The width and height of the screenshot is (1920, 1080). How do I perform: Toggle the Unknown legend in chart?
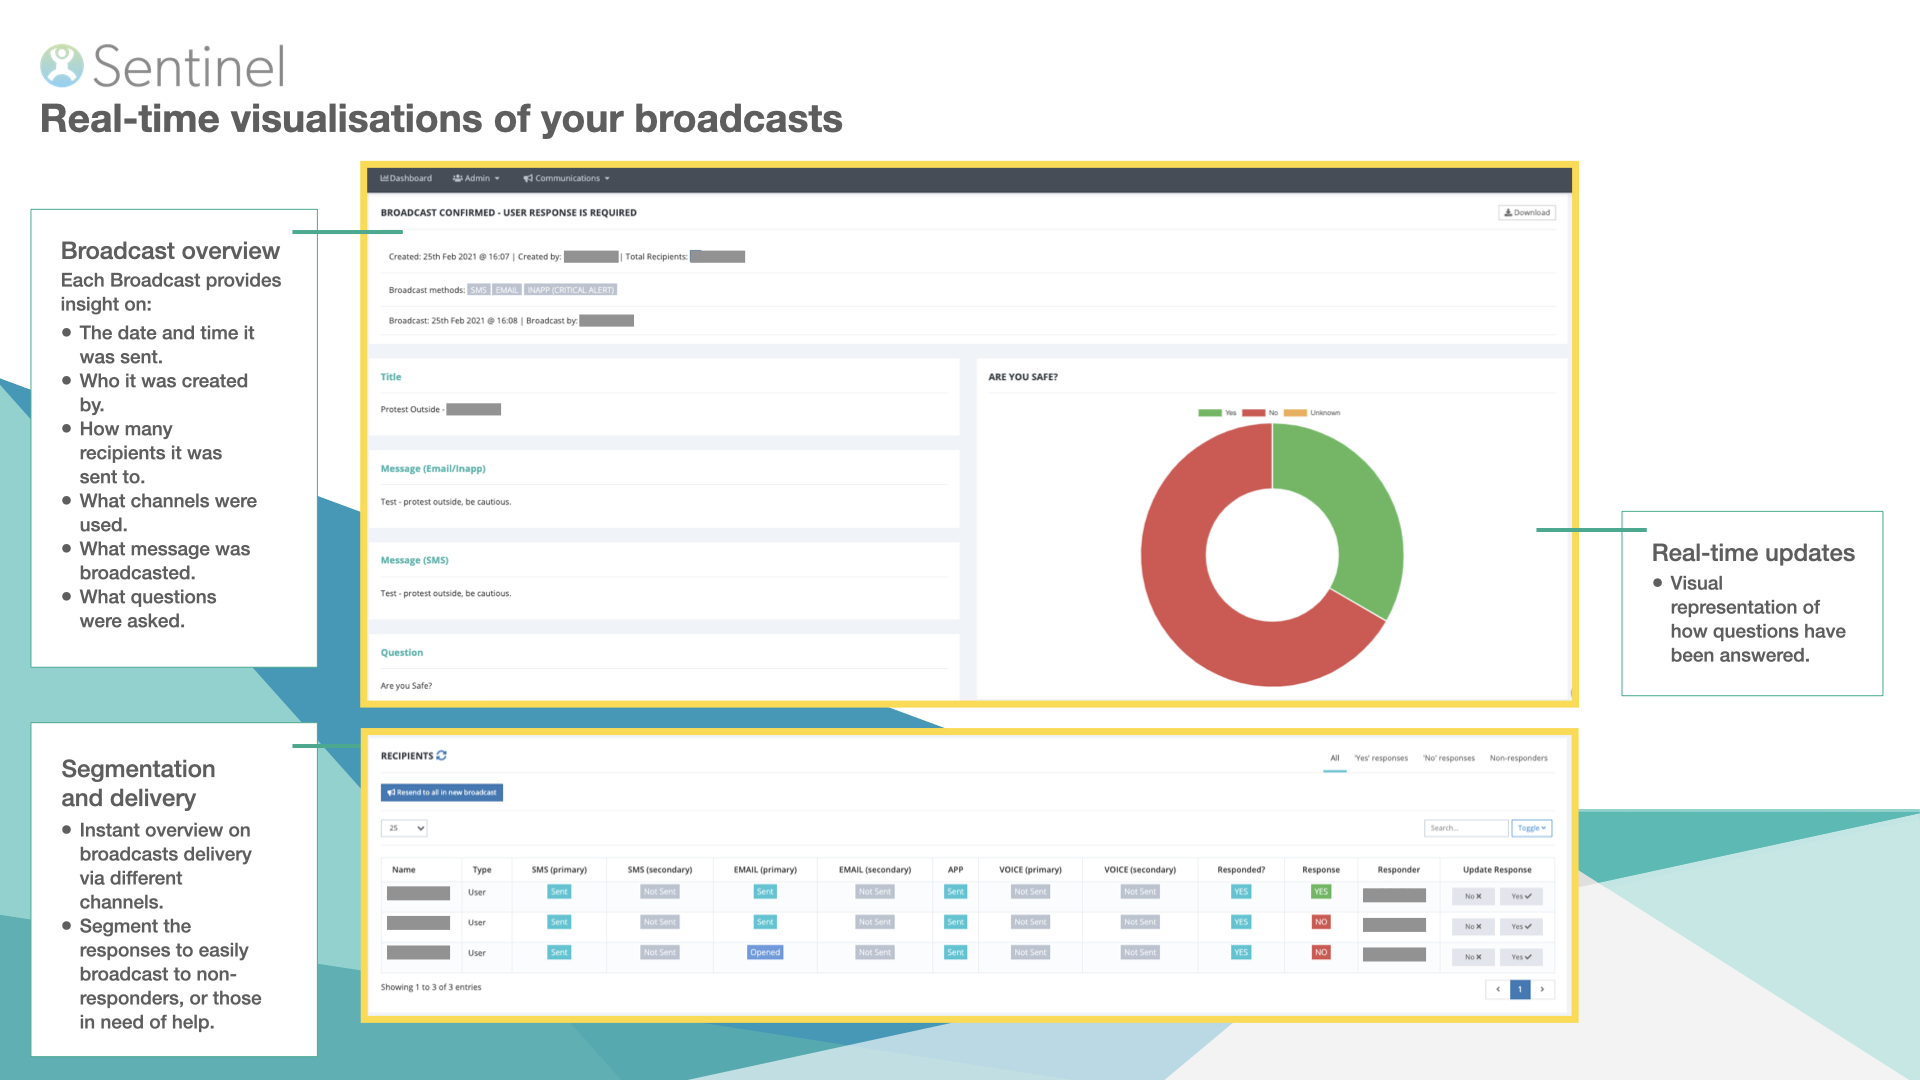(1312, 413)
